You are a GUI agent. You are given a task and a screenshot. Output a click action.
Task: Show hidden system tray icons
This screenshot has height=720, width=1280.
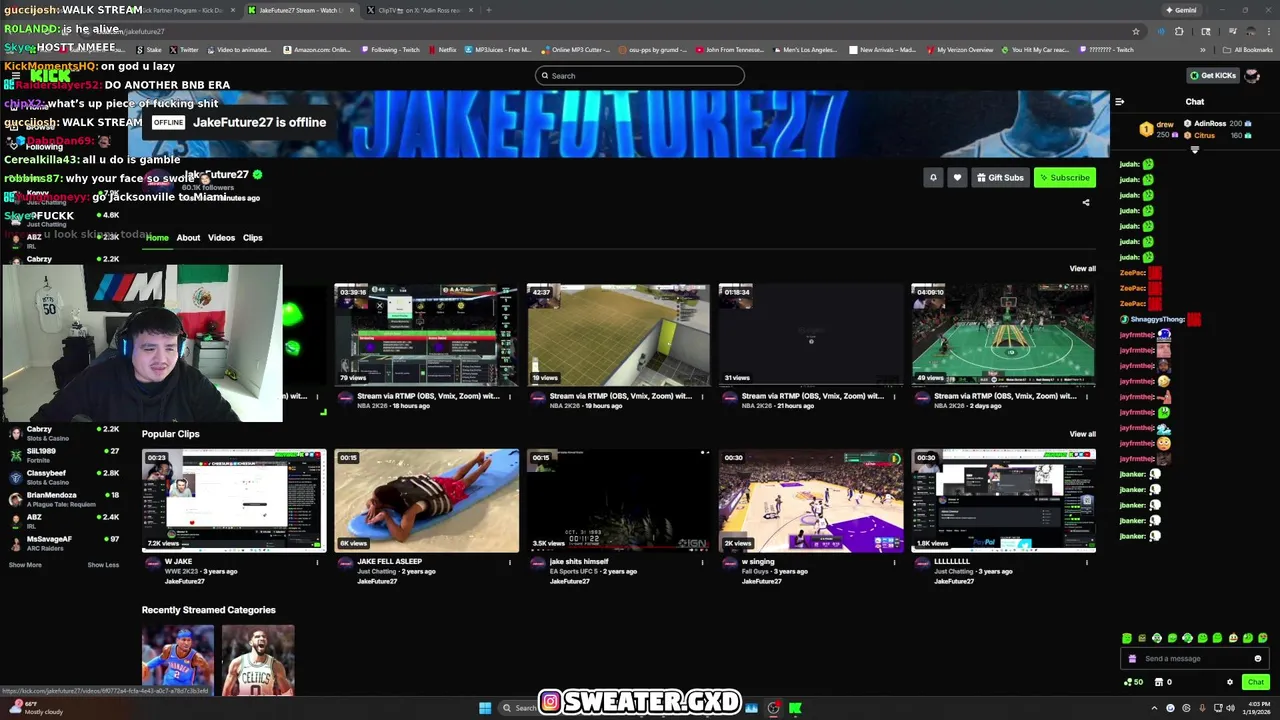(x=1155, y=708)
